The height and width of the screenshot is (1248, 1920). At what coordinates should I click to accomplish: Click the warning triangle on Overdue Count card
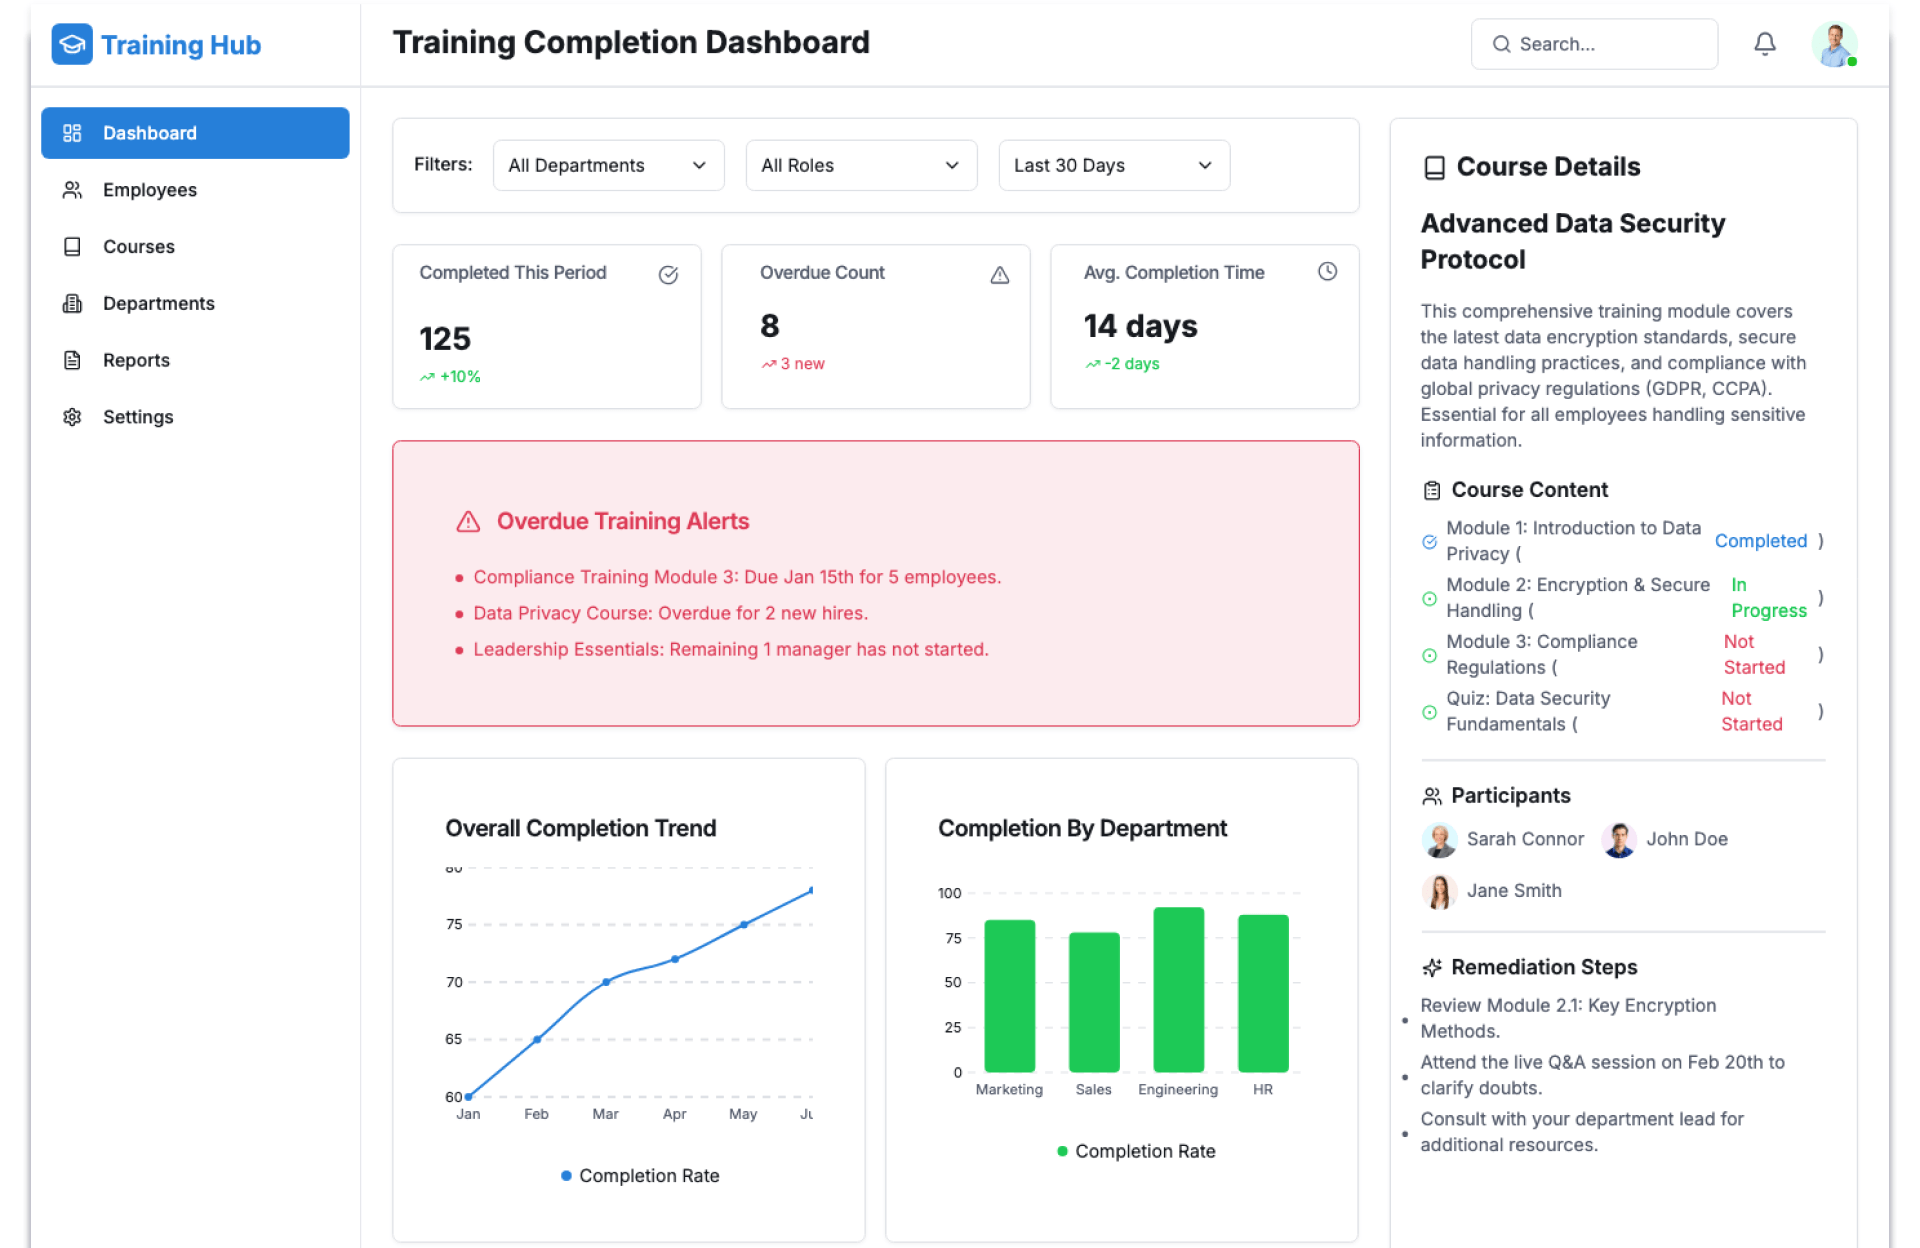pos(999,275)
